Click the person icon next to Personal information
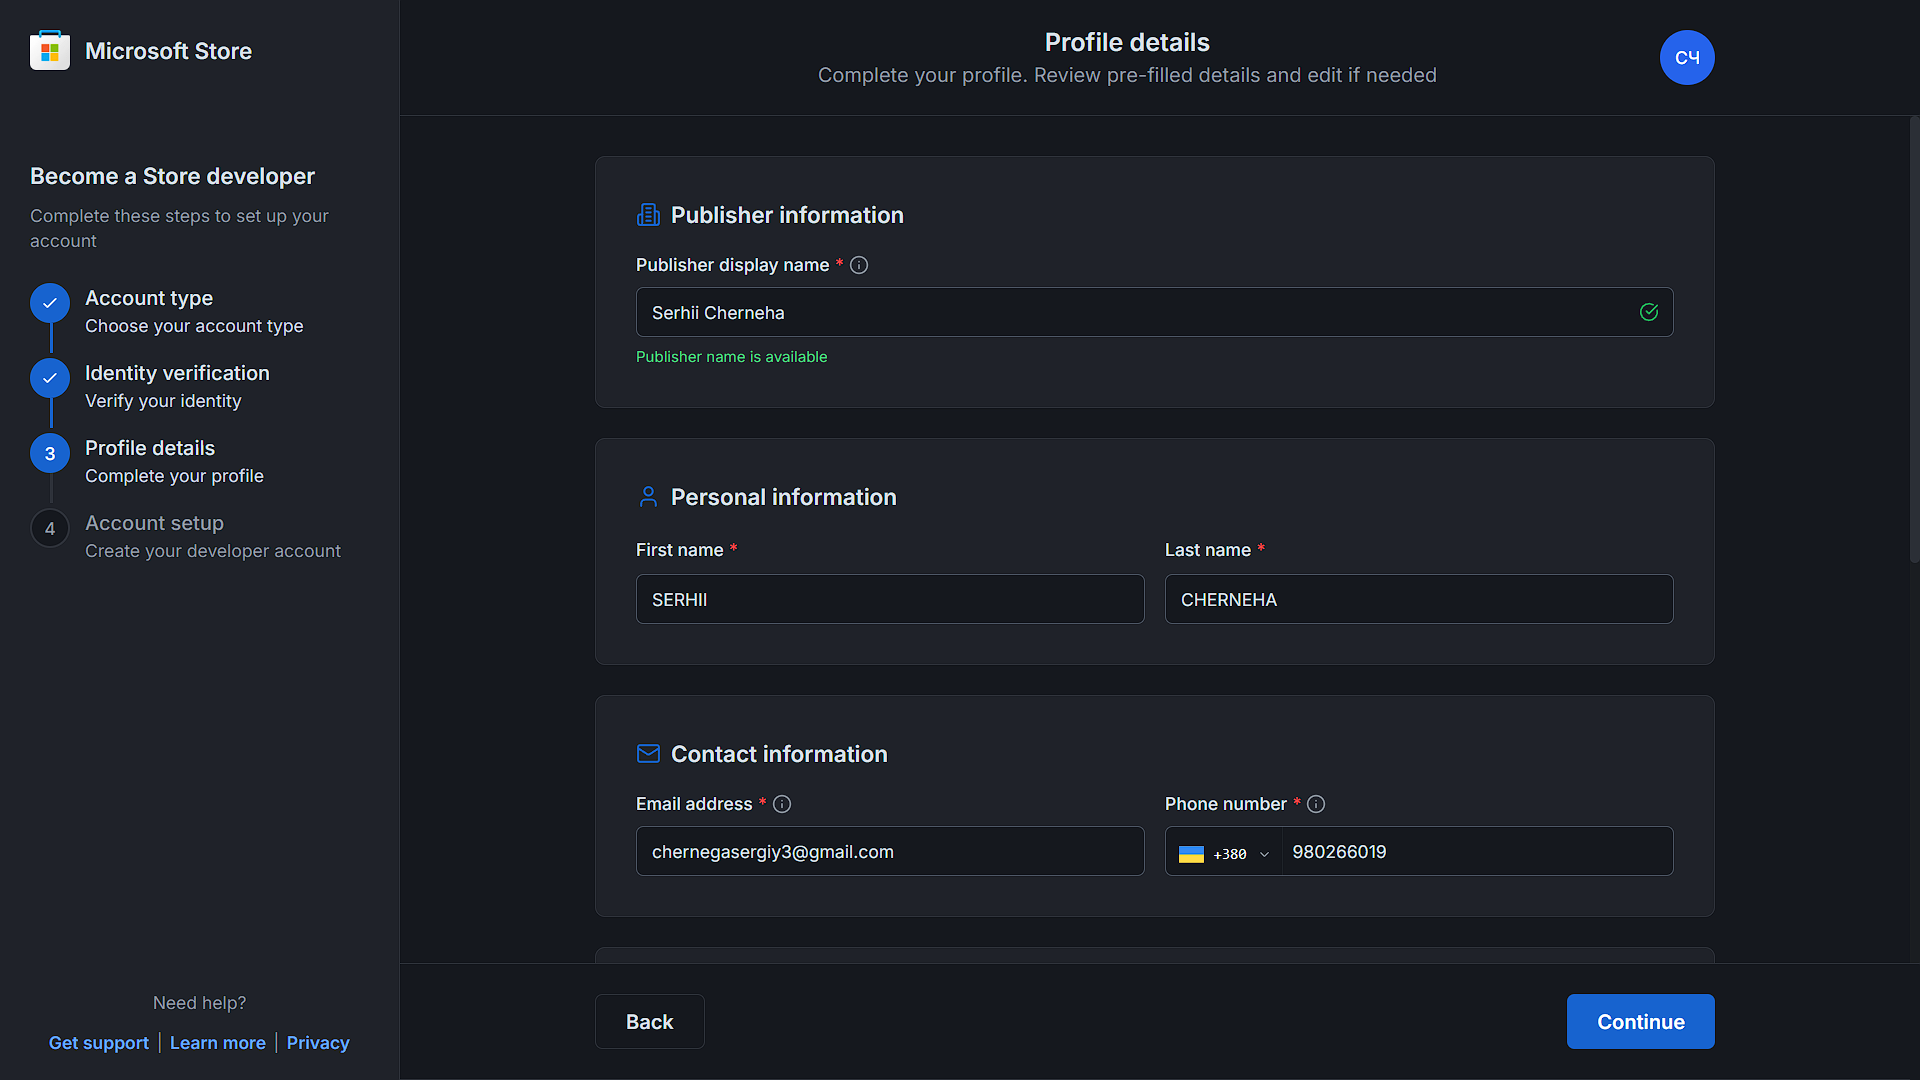1920x1080 pixels. click(648, 496)
